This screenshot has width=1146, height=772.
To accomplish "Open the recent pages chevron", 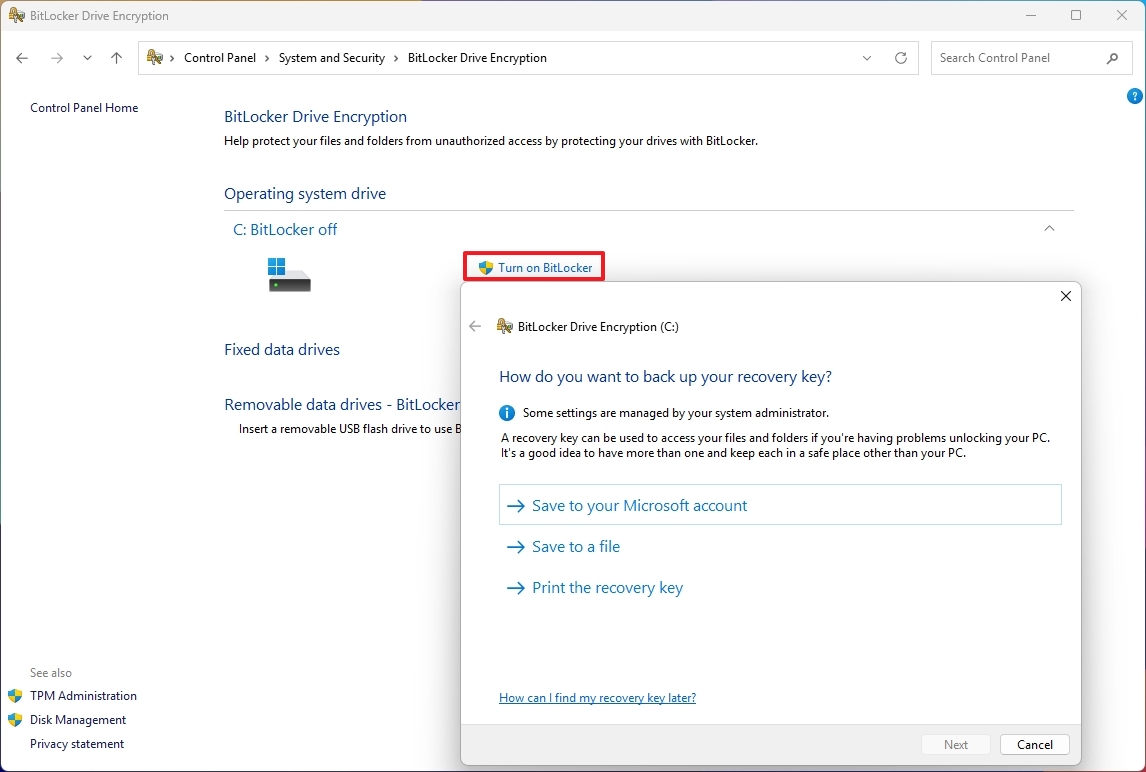I will [87, 58].
